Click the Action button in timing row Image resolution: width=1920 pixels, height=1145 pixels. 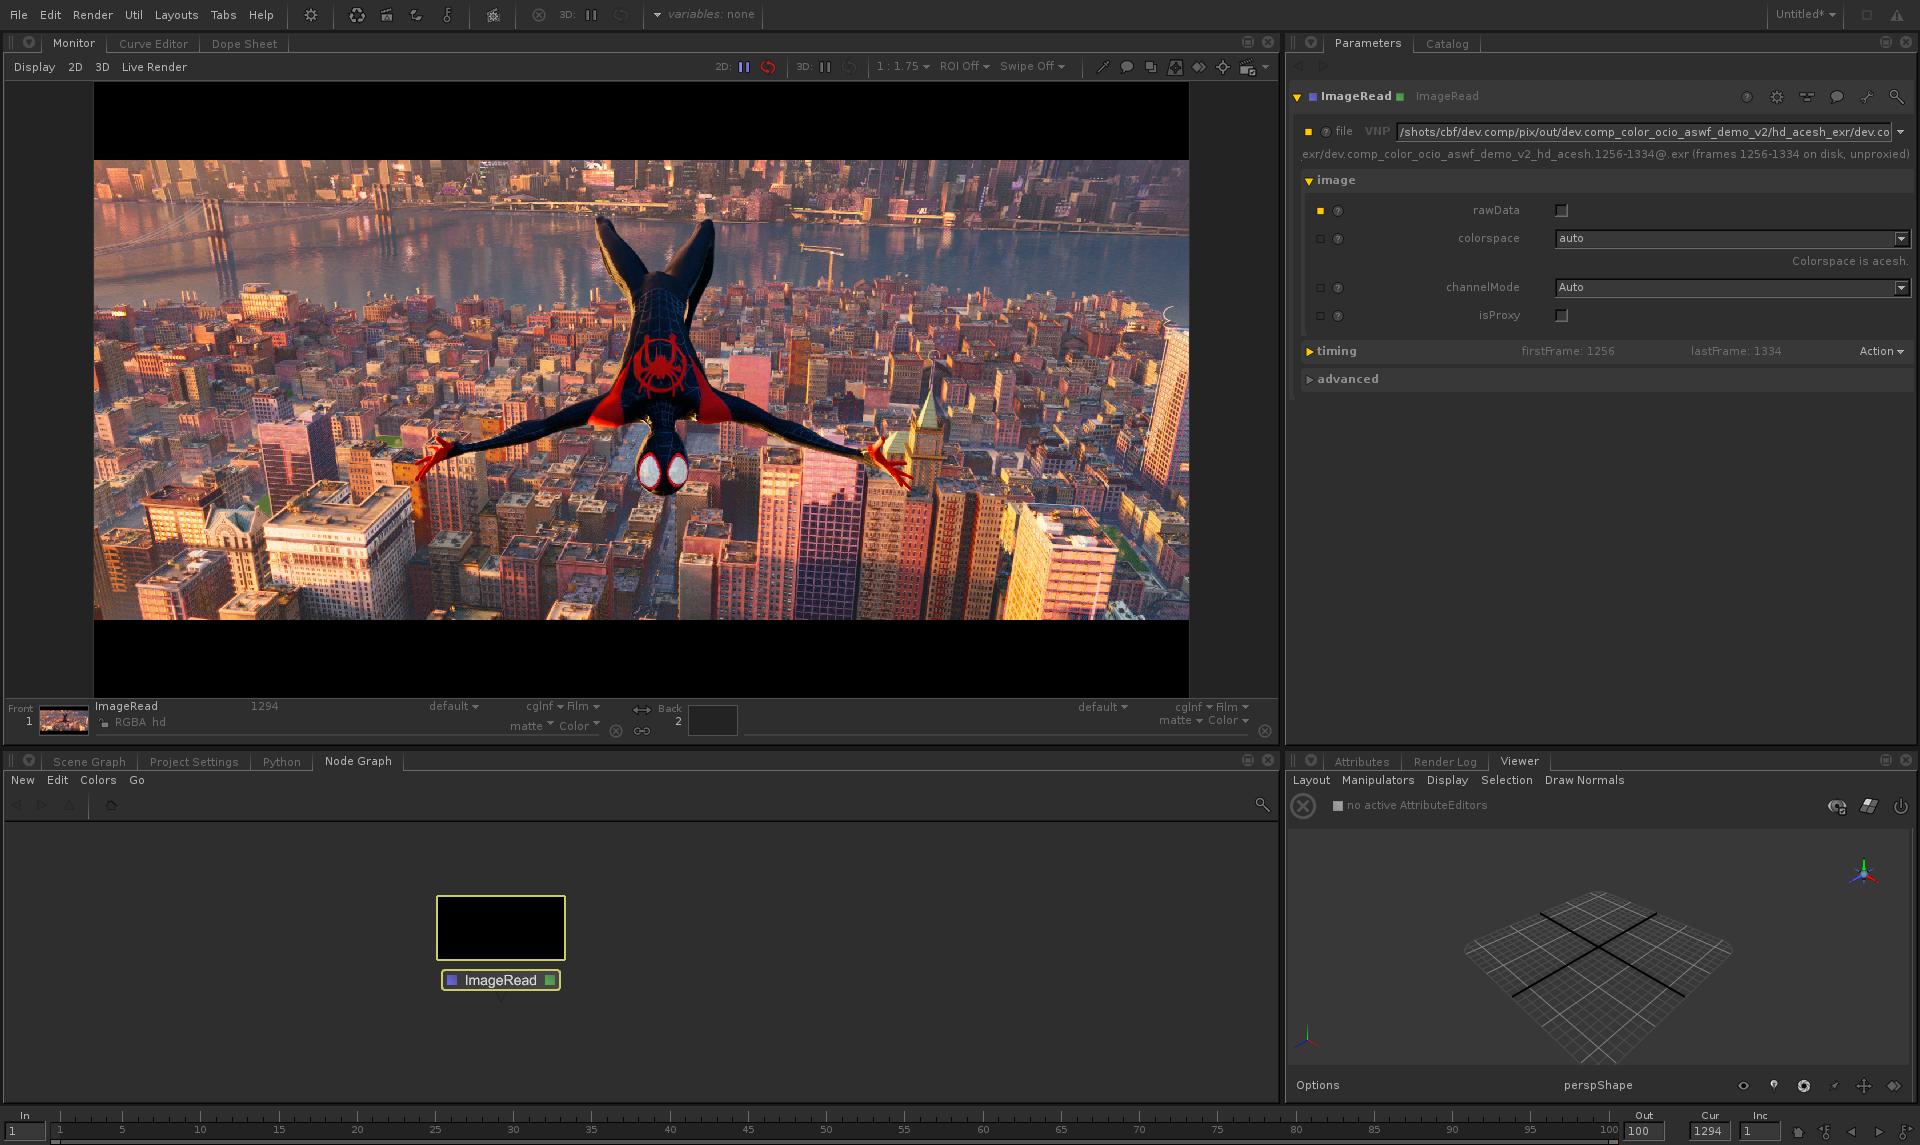(x=1880, y=352)
